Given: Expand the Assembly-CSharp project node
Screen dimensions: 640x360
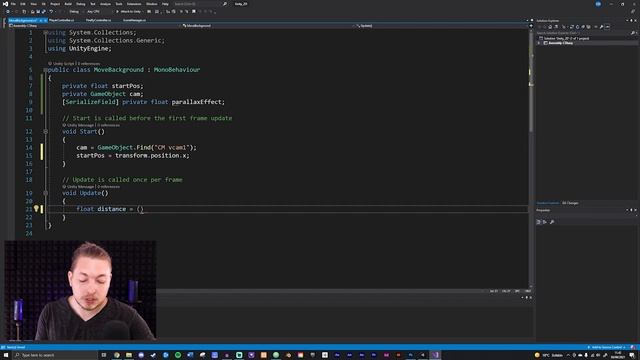Looking at the screenshot, I should click(539, 43).
